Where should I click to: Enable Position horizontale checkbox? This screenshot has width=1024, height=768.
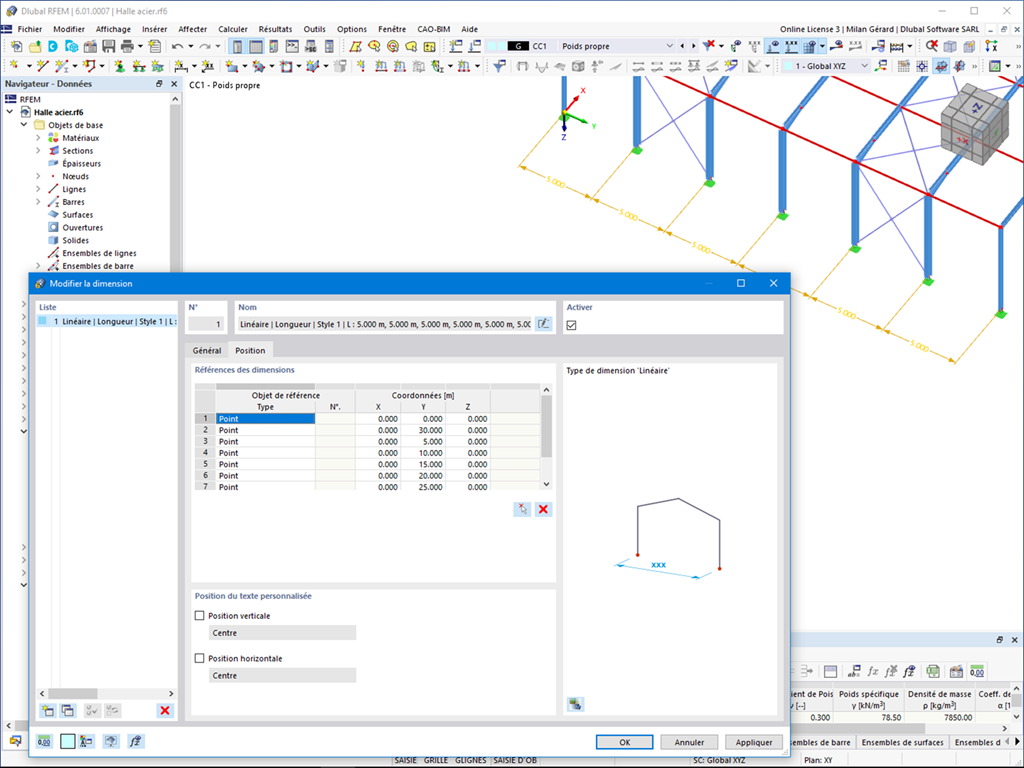point(200,658)
